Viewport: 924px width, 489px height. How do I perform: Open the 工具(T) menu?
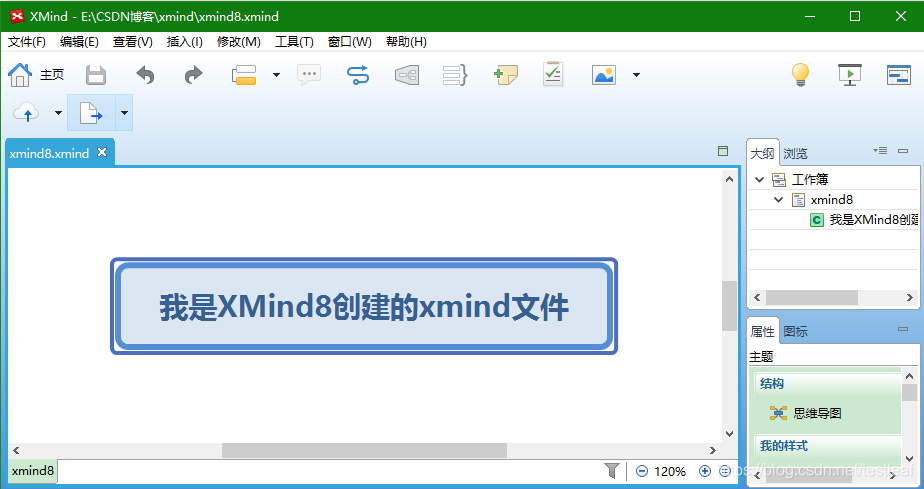coord(294,42)
